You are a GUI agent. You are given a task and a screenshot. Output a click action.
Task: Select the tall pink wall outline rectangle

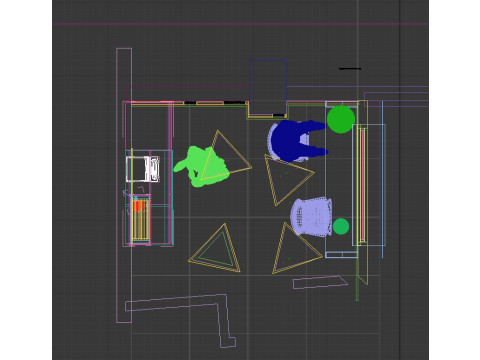(x=124, y=186)
